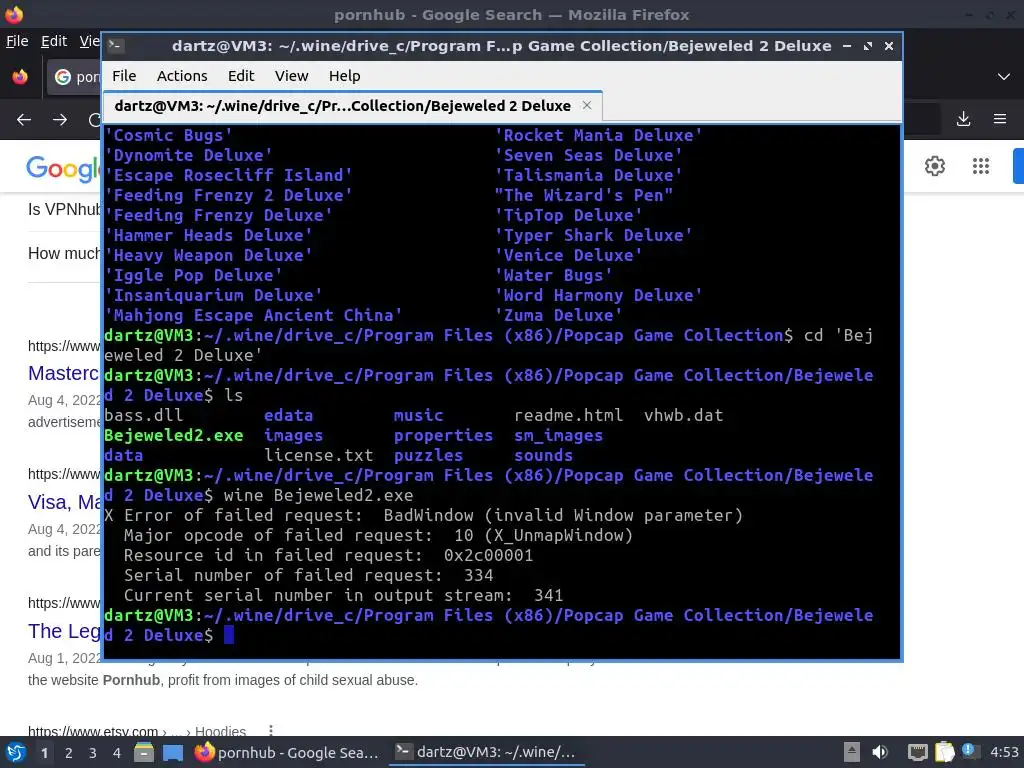This screenshot has height=768, width=1024.
Task: Click 'license.txt' in terminal listing
Action: coord(319,455)
